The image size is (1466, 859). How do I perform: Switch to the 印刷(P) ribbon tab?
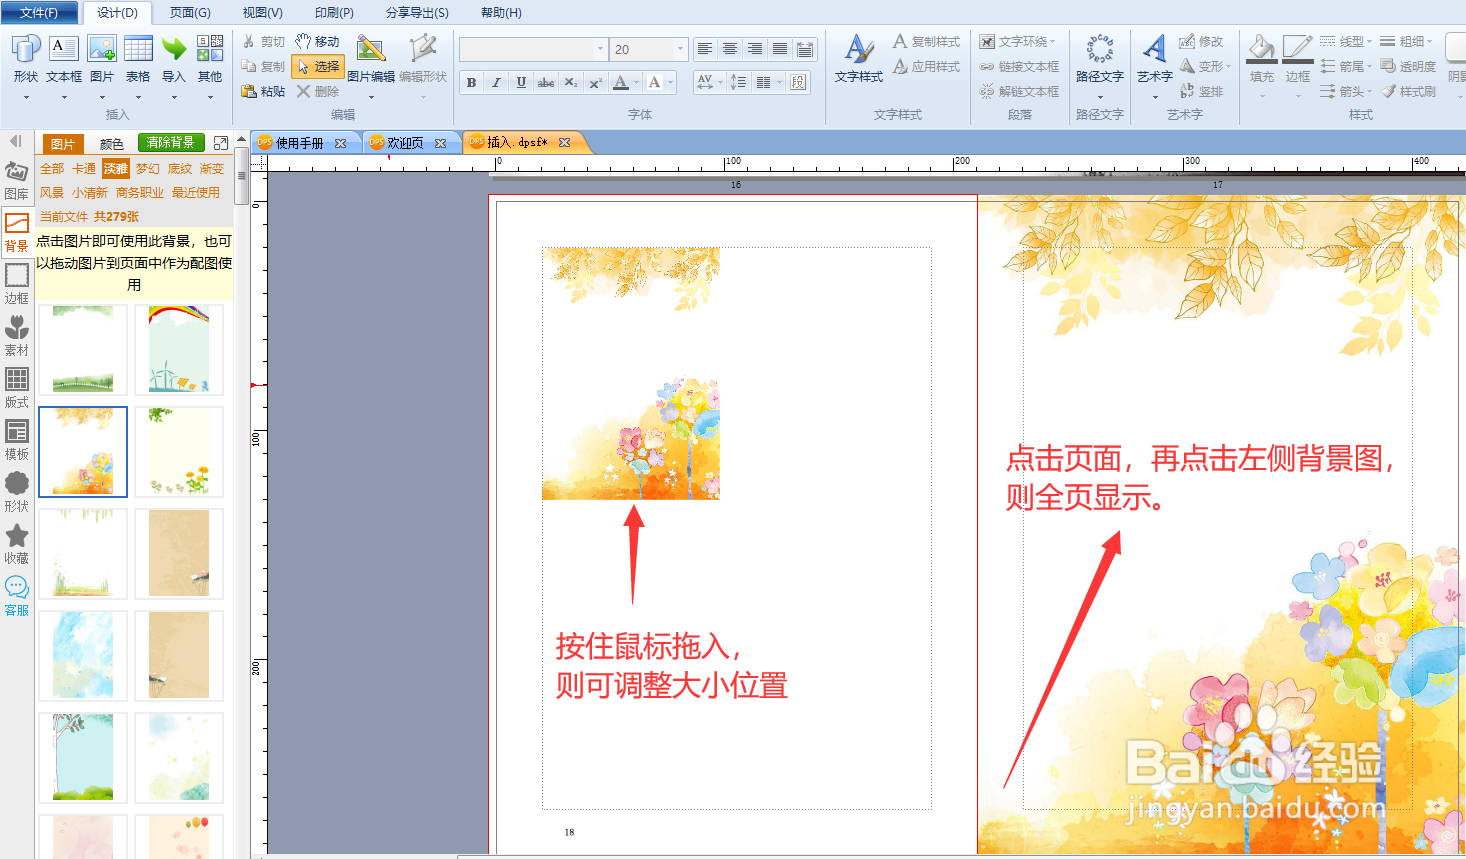point(334,13)
